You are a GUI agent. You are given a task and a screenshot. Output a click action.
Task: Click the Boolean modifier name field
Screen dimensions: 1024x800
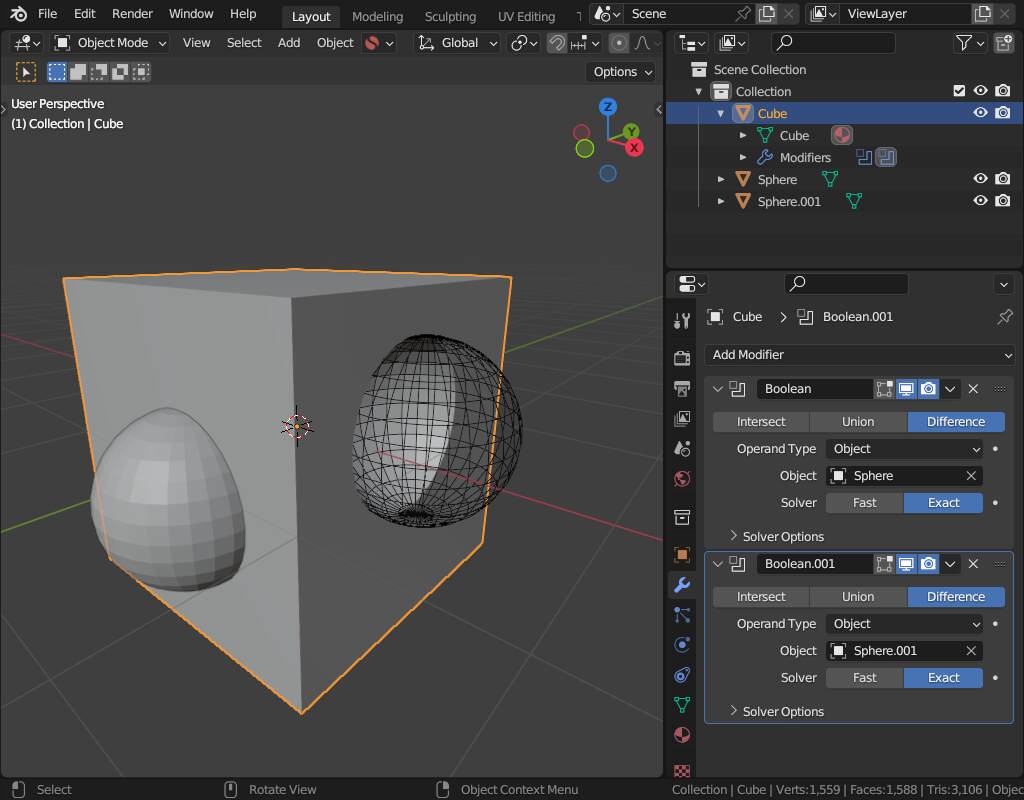point(814,389)
